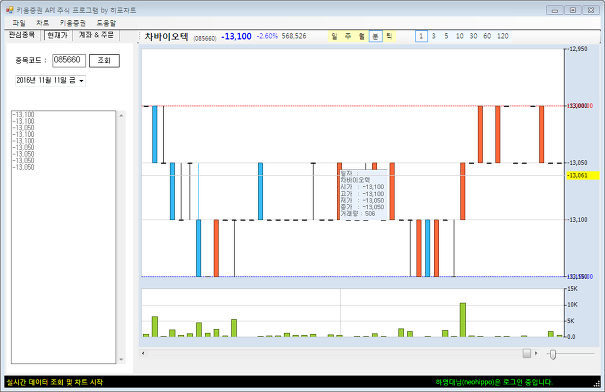Click the 종목코드 input field showing 085660
The width and height of the screenshot is (605, 392).
tap(69, 60)
